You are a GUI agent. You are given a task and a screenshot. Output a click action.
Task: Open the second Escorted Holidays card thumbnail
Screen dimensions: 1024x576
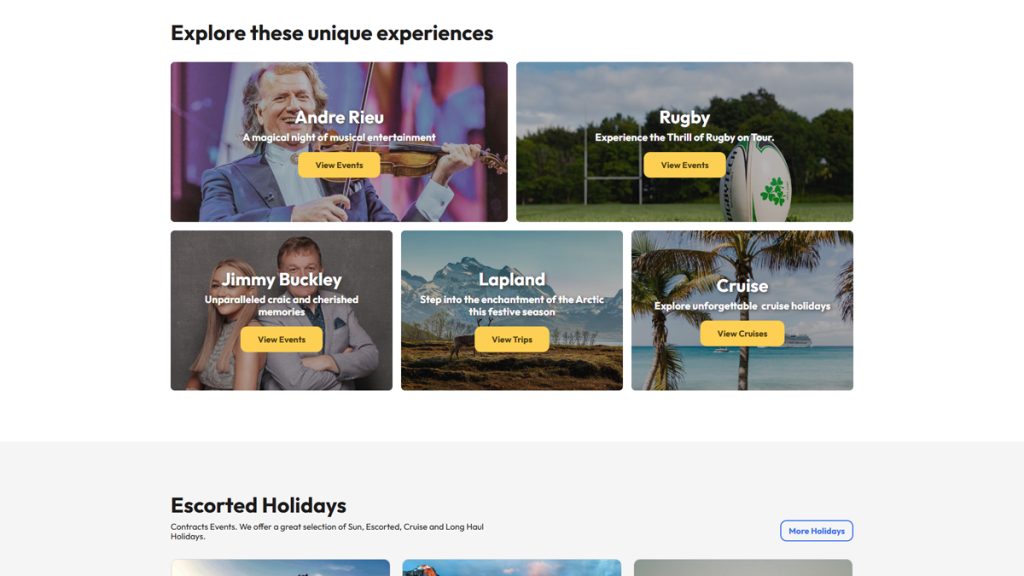(x=512, y=568)
